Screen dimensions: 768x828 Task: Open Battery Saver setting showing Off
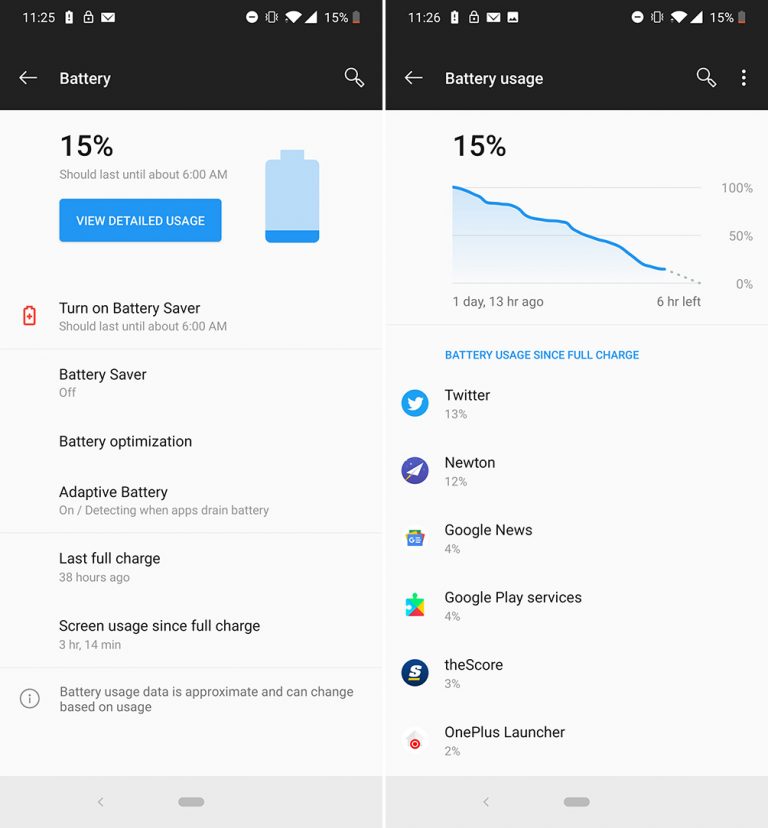191,382
